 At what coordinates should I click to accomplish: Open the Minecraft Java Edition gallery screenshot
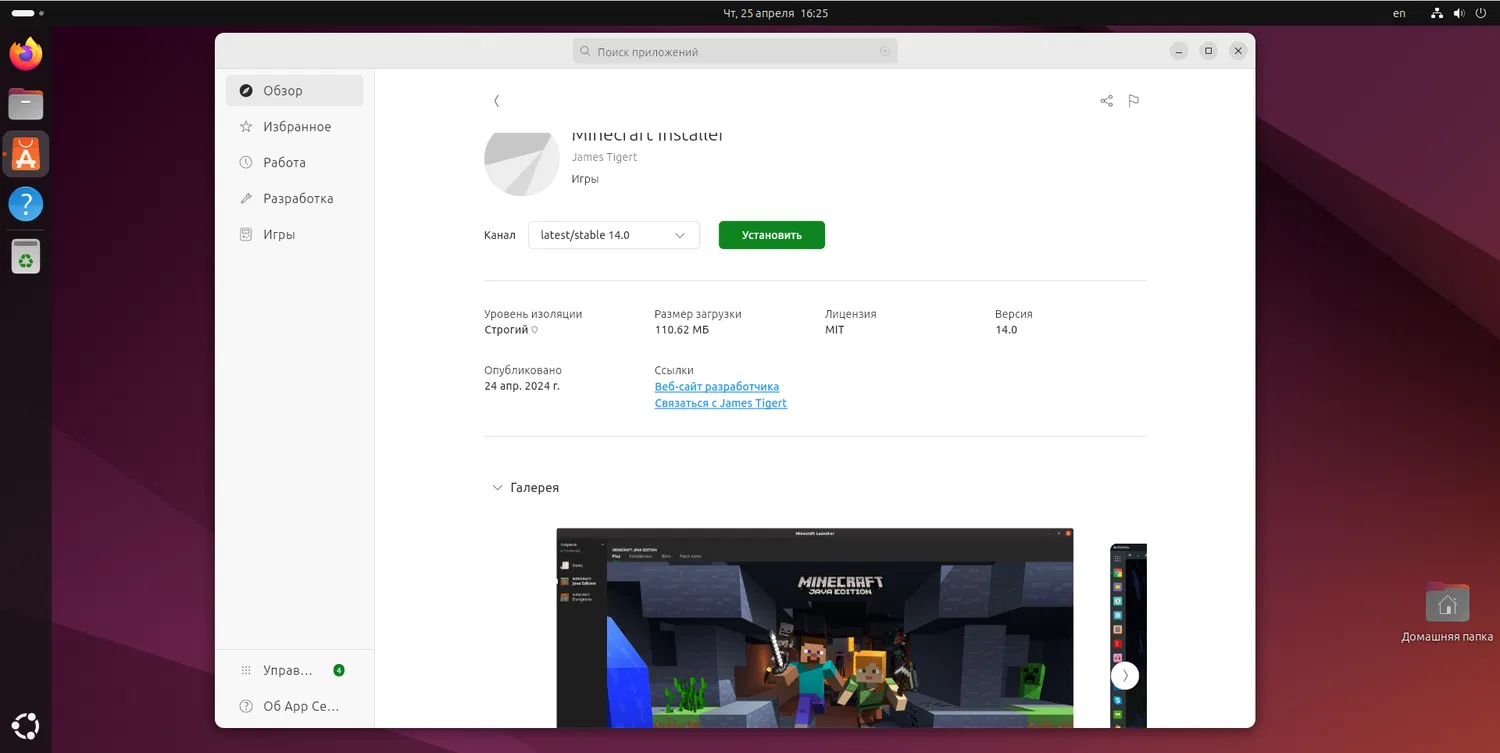tap(815, 628)
